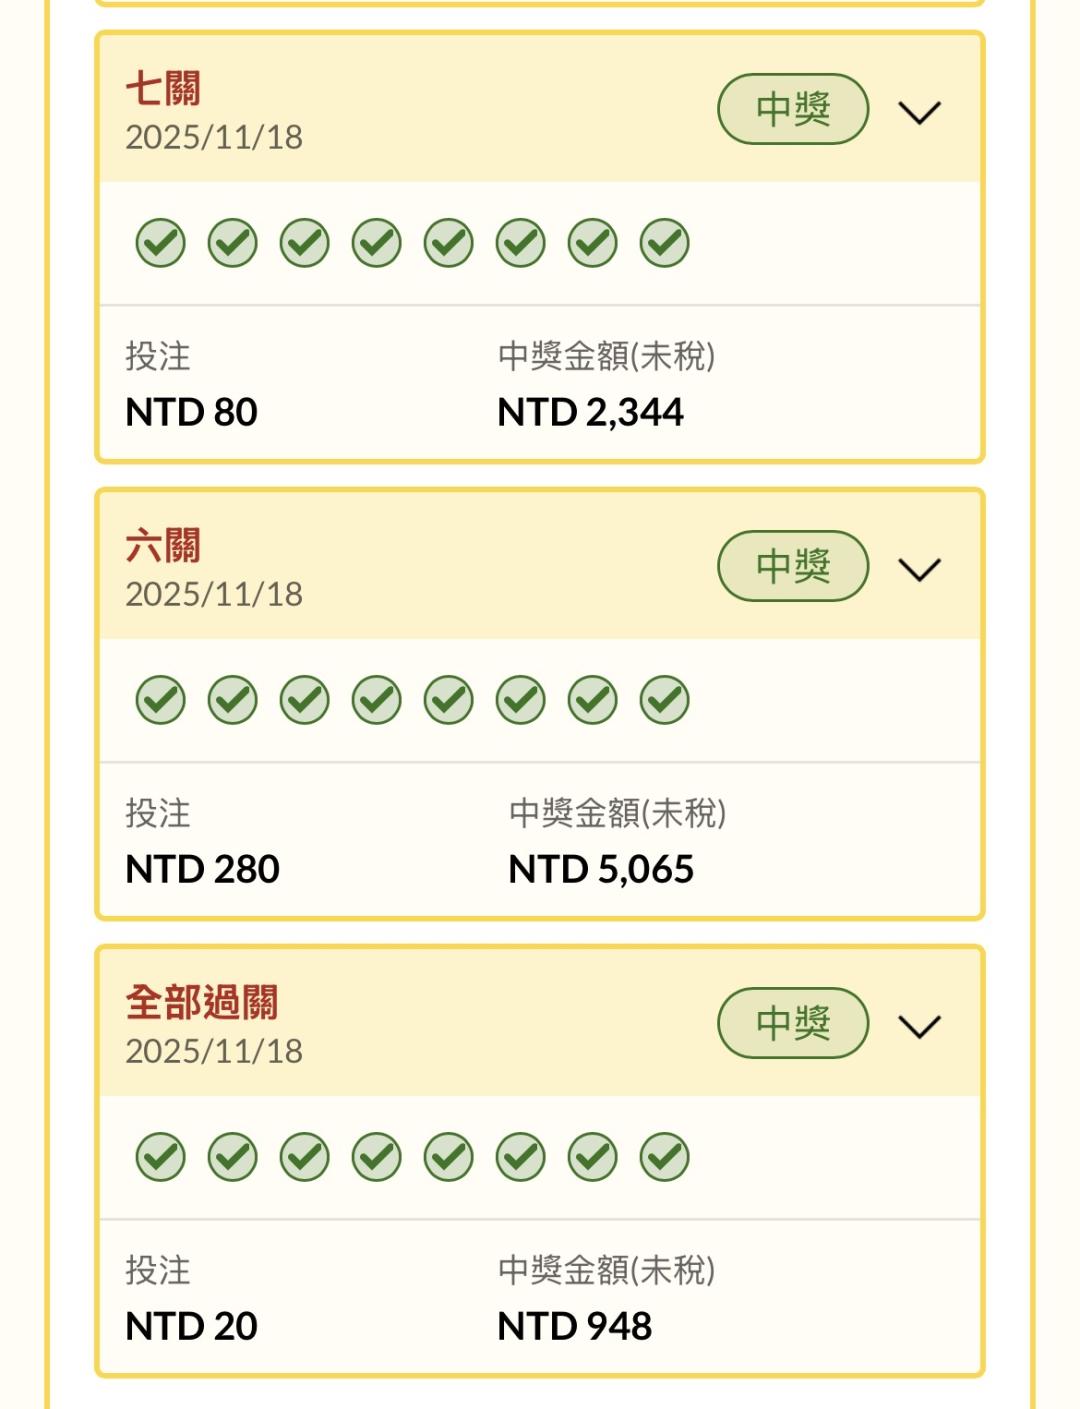The width and height of the screenshot is (1080, 1409).
Task: Click last green checkmark in 全部過關 row
Action: click(665, 1157)
